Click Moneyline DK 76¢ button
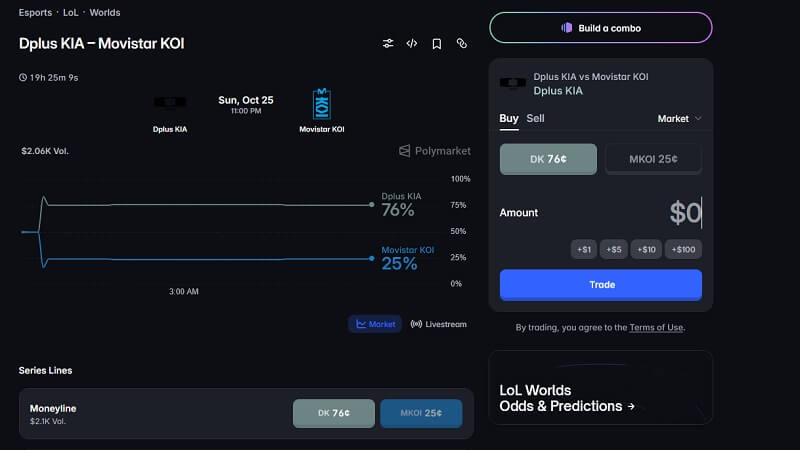The height and width of the screenshot is (450, 800). point(334,413)
